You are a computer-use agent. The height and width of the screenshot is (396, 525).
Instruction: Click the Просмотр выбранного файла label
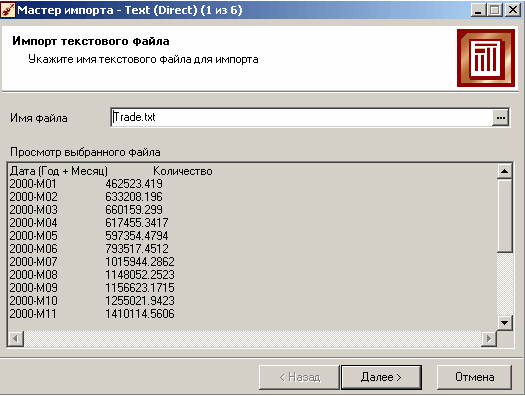click(x=85, y=152)
